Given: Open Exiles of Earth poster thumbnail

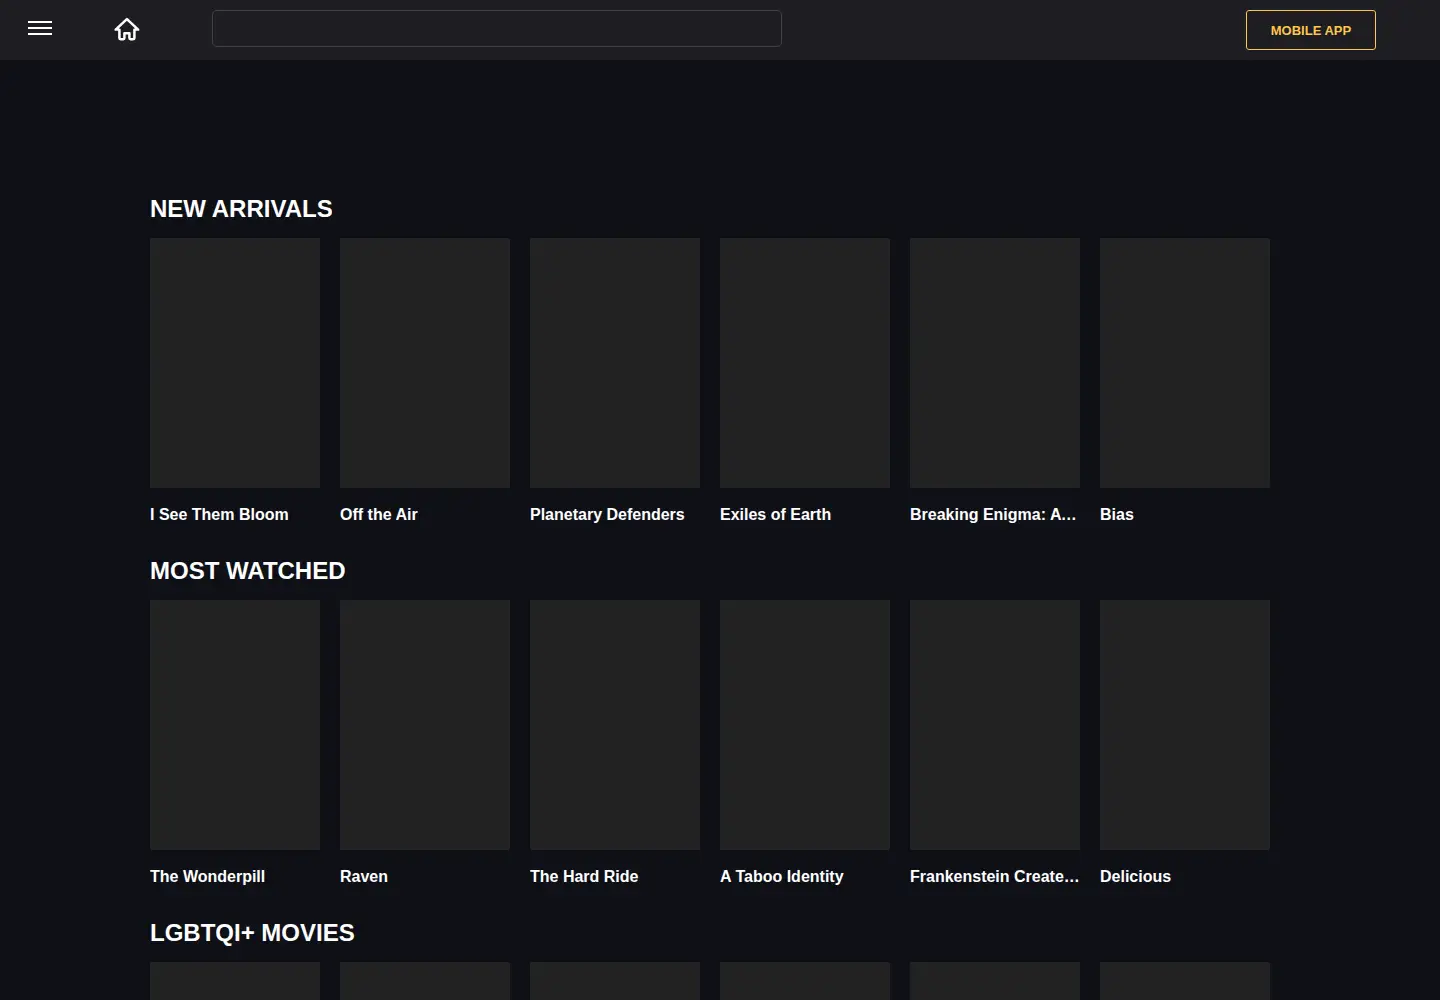Looking at the screenshot, I should 805,363.
